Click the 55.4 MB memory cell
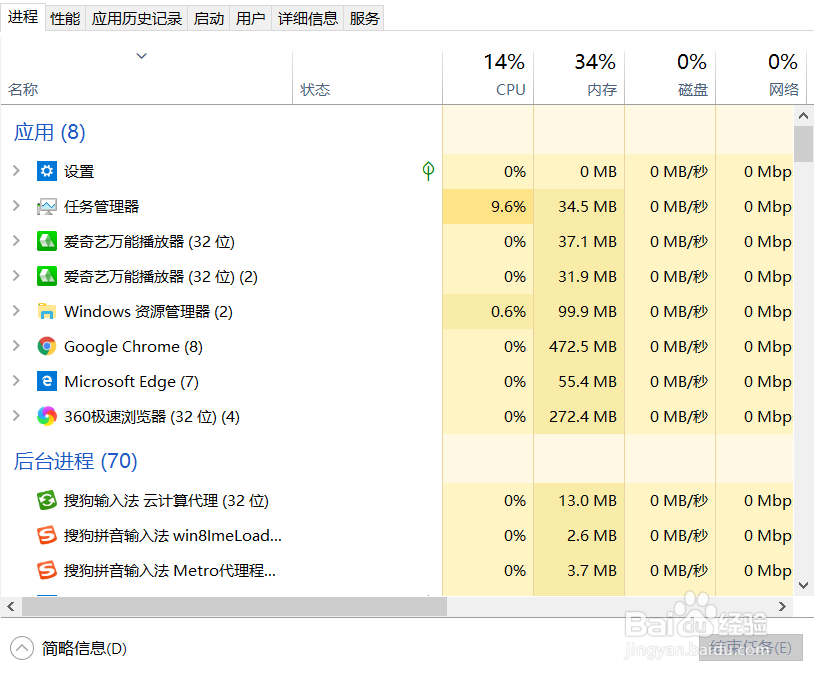 tap(579, 382)
